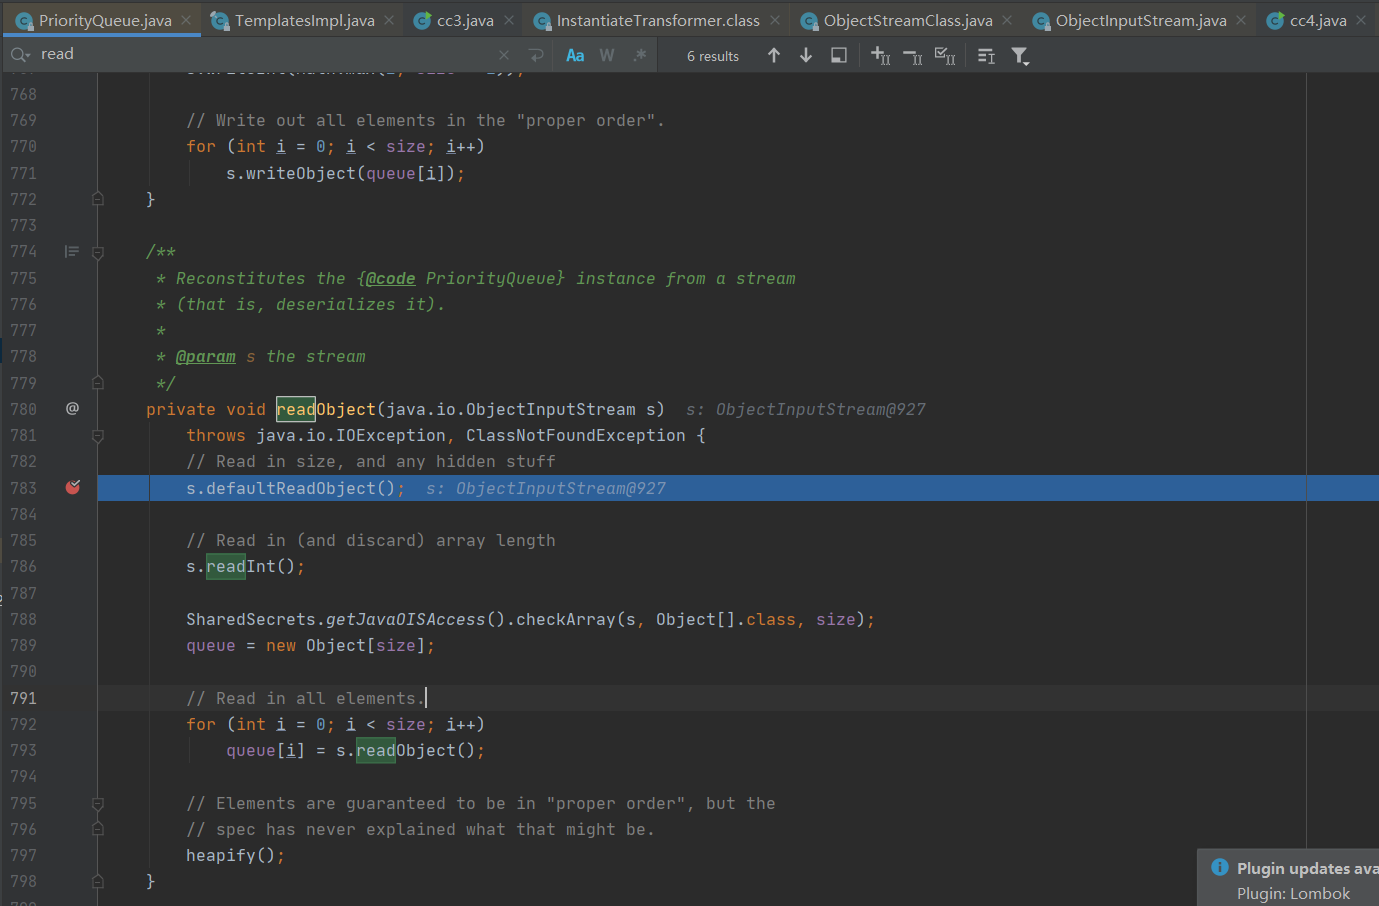Screen dimensions: 1379x906
Task: Clear the search text with X
Action: point(504,56)
